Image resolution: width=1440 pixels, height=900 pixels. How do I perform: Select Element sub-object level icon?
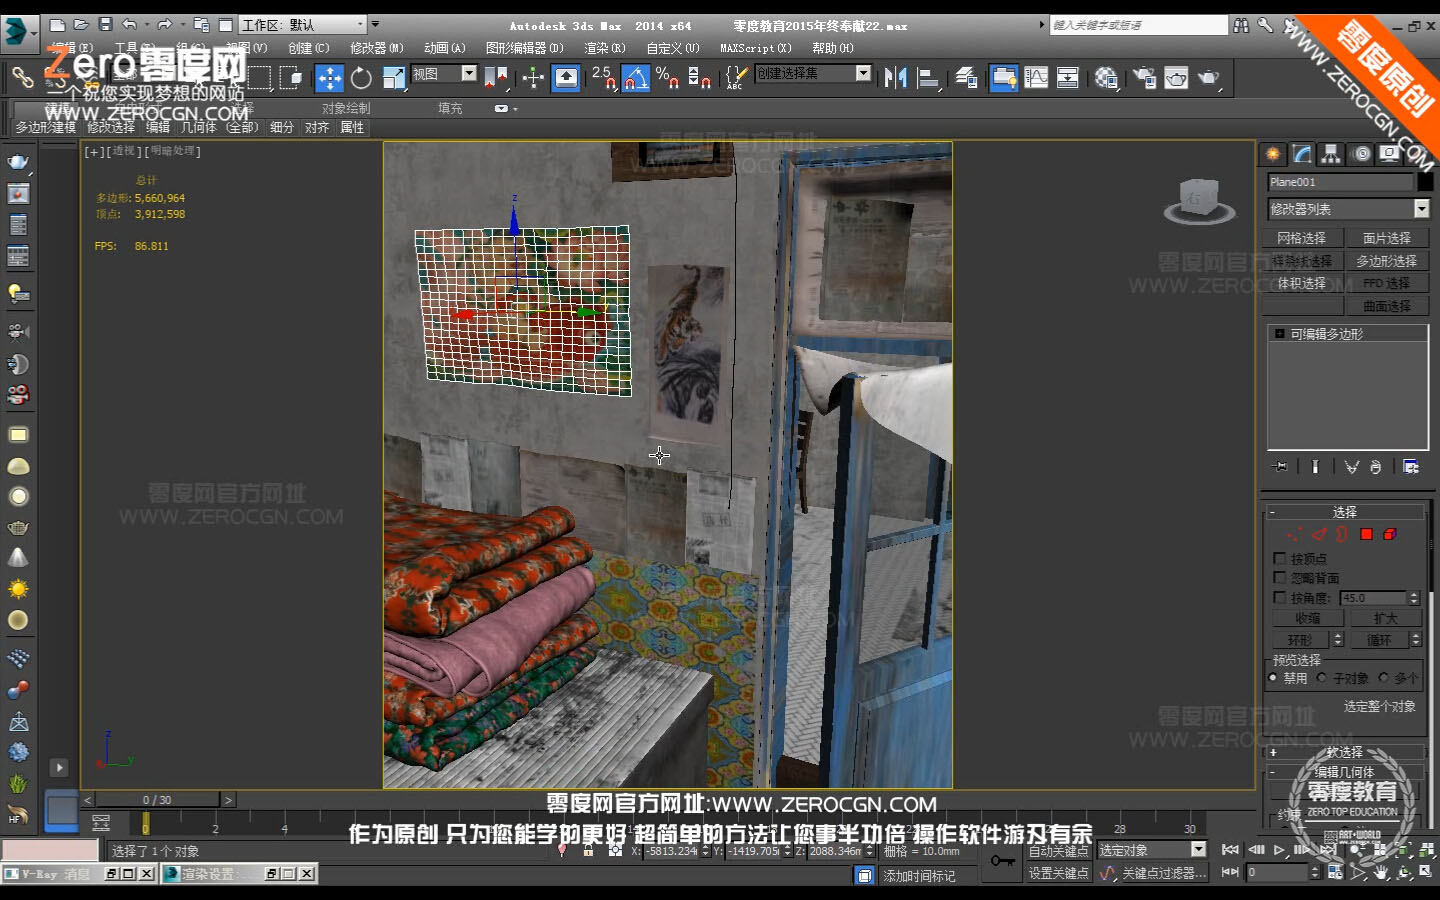coord(1390,535)
